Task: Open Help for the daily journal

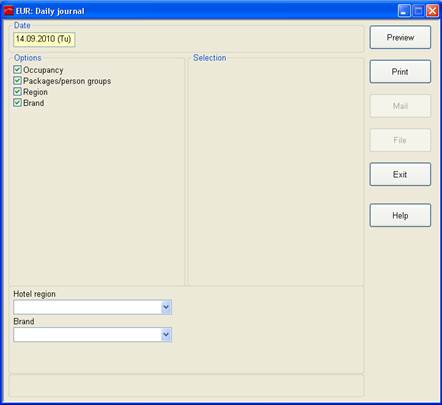Action: 400,215
